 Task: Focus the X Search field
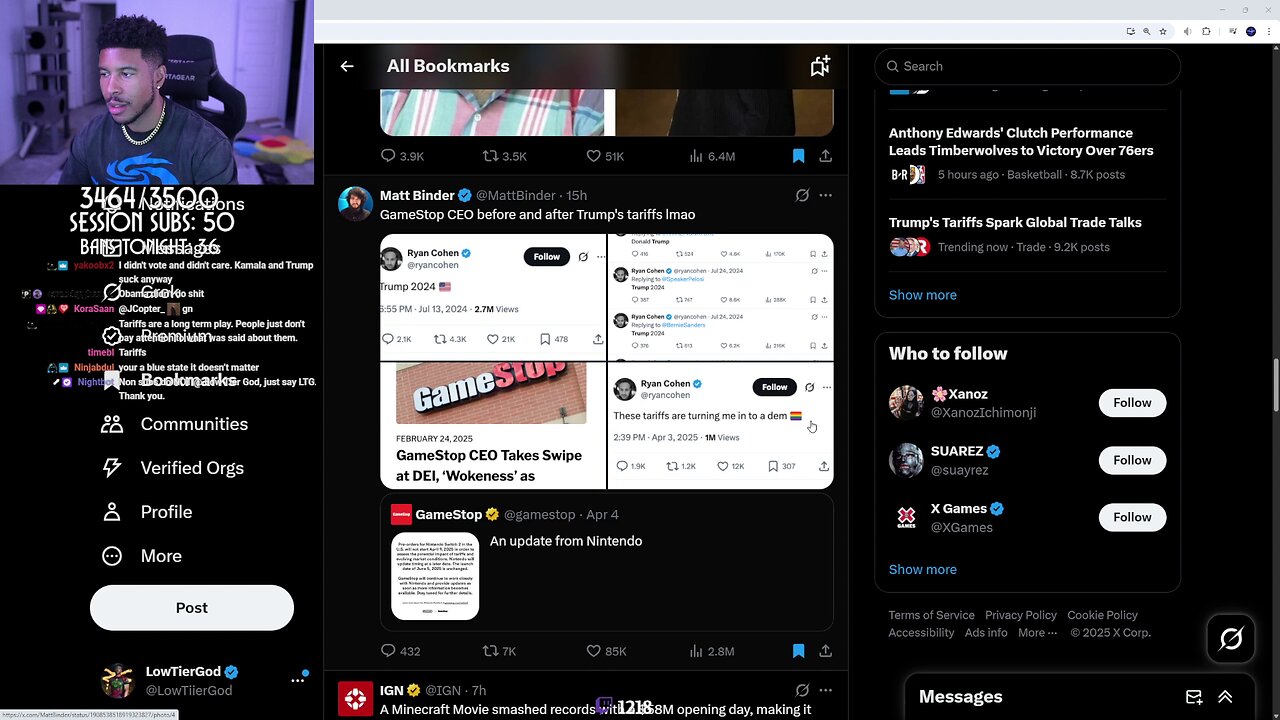[1028, 66]
